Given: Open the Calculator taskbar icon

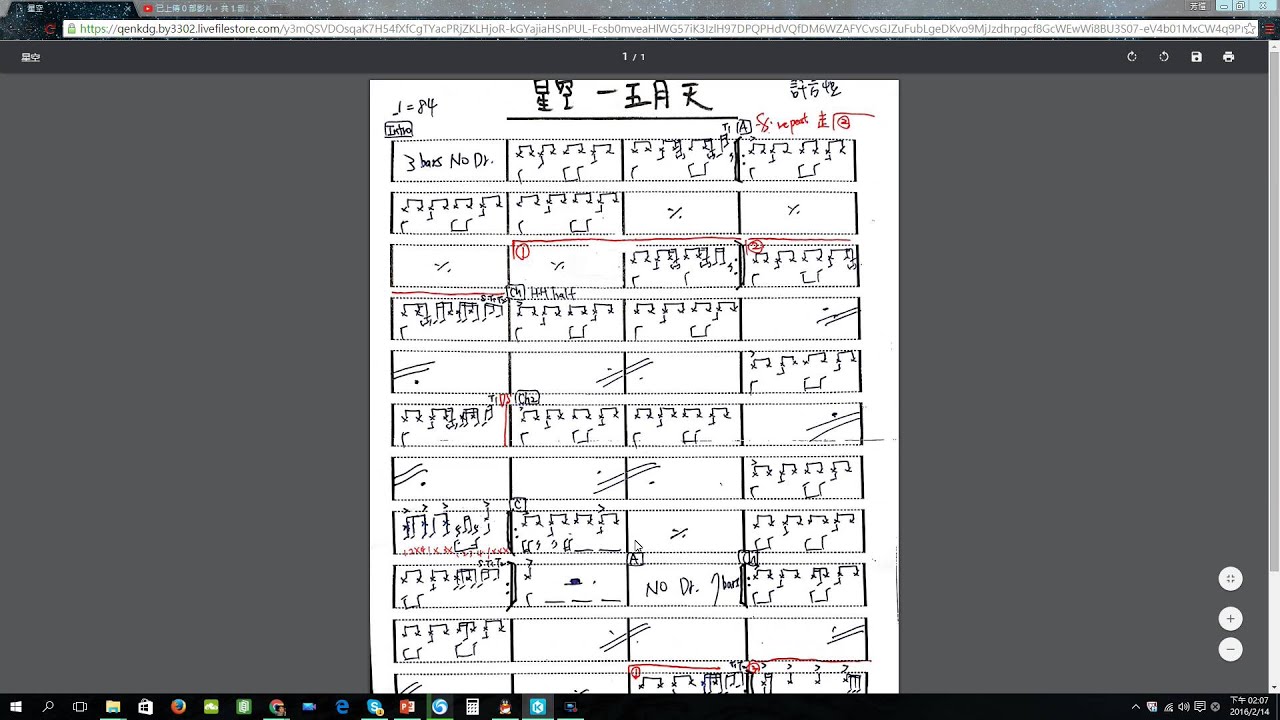Looking at the screenshot, I should coord(473,707).
